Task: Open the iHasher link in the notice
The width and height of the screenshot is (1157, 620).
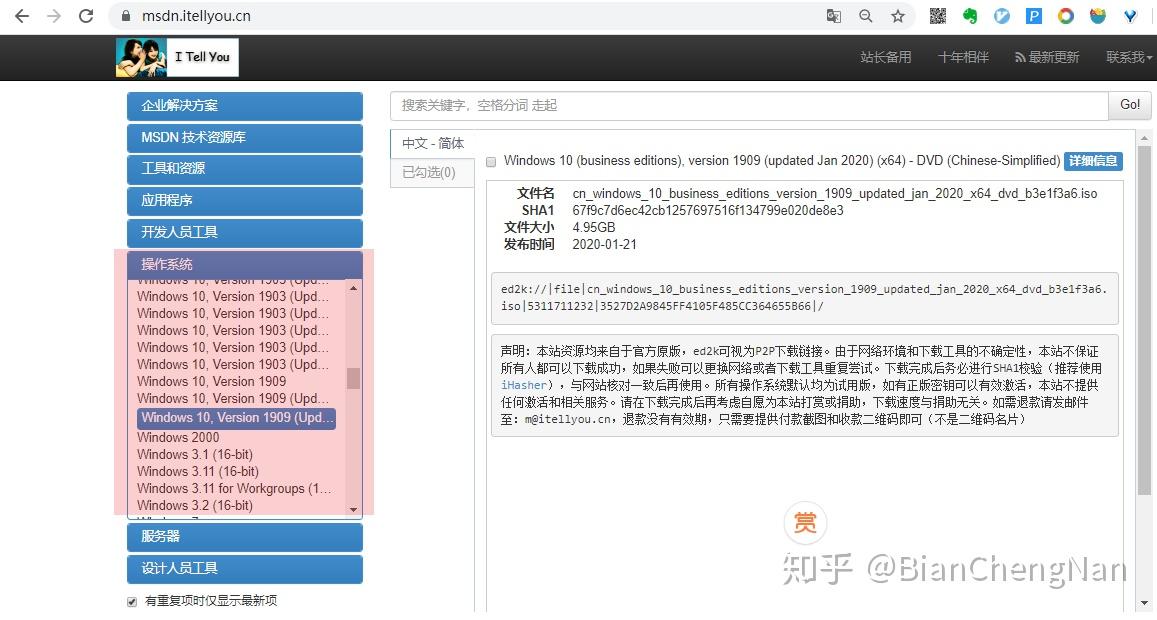Action: (524, 384)
